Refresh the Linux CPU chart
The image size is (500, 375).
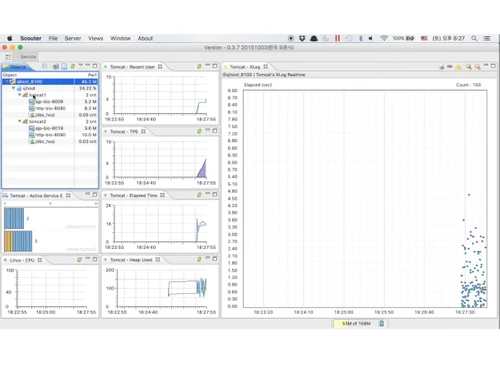click(79, 259)
